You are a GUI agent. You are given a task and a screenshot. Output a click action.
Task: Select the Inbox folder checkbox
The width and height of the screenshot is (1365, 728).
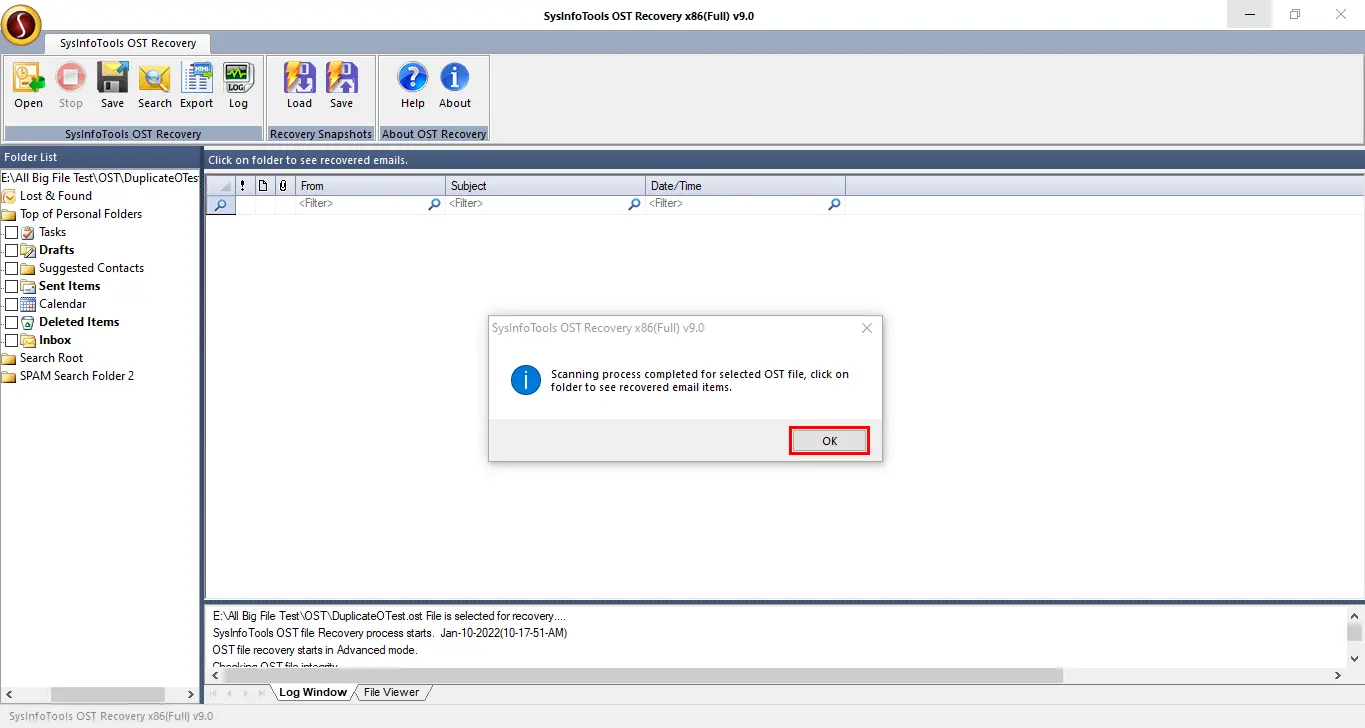point(12,340)
